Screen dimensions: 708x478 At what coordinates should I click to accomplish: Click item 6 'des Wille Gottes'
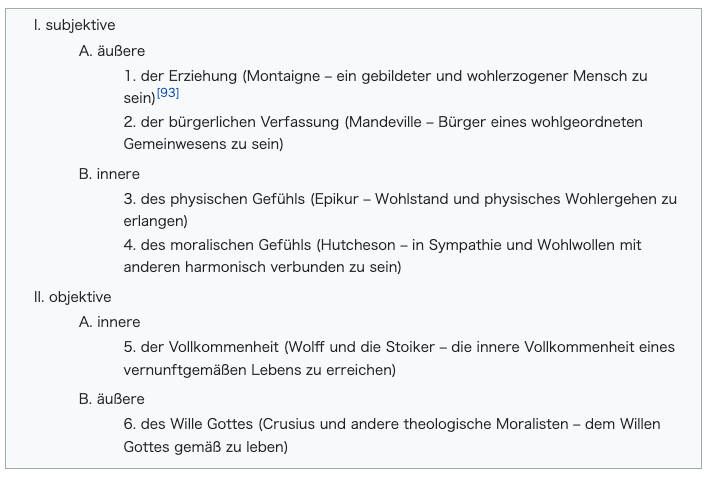click(197, 424)
